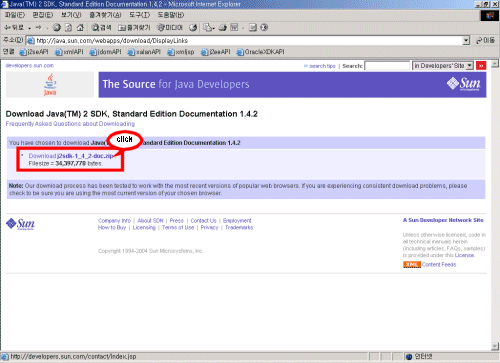Click the scrollbar down arrow
The width and height of the screenshot is (500, 363).
click(495, 347)
